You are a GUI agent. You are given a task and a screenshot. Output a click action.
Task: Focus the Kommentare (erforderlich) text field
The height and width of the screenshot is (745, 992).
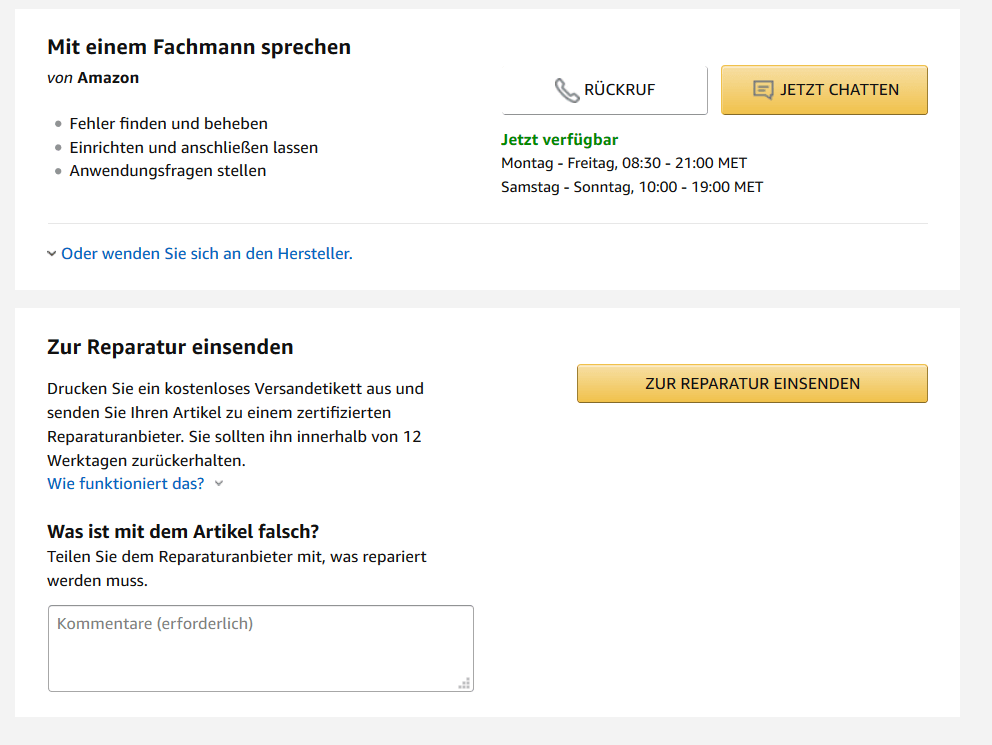260,648
